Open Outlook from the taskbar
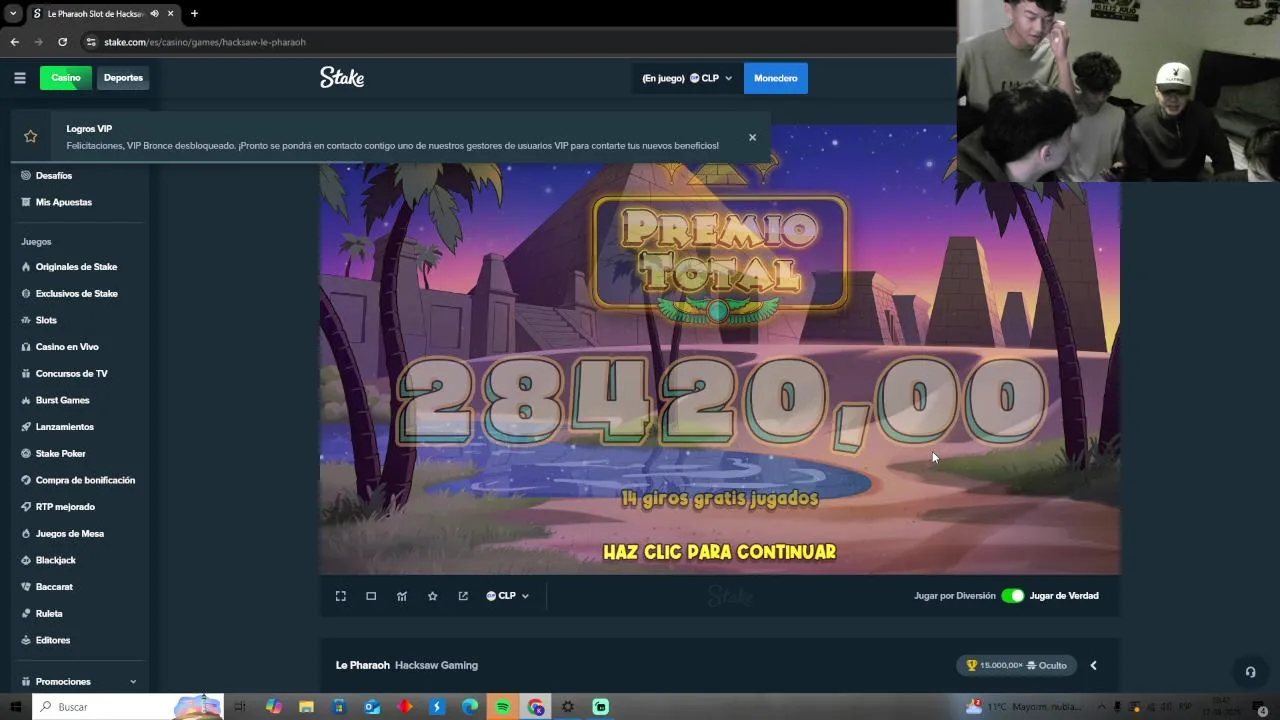Image resolution: width=1280 pixels, height=720 pixels. coord(372,707)
